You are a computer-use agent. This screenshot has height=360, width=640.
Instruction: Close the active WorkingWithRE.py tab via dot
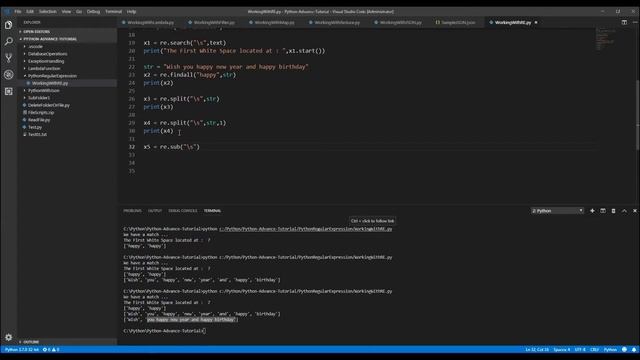[536, 22]
